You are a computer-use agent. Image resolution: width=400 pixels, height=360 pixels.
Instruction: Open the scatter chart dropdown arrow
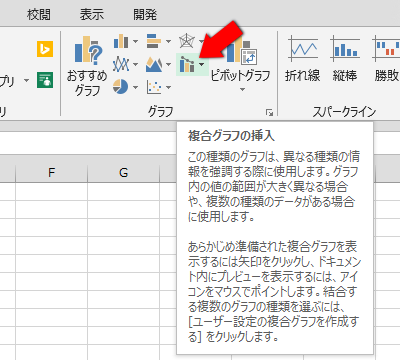[168, 87]
